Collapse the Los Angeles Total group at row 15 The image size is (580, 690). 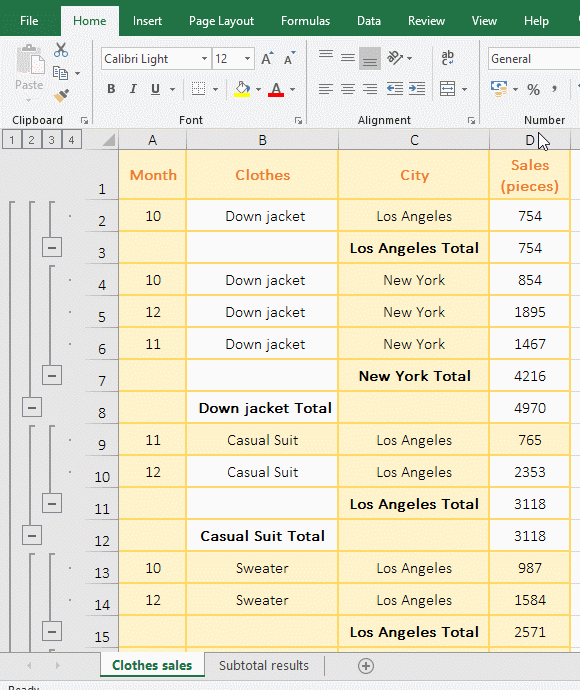click(51, 631)
